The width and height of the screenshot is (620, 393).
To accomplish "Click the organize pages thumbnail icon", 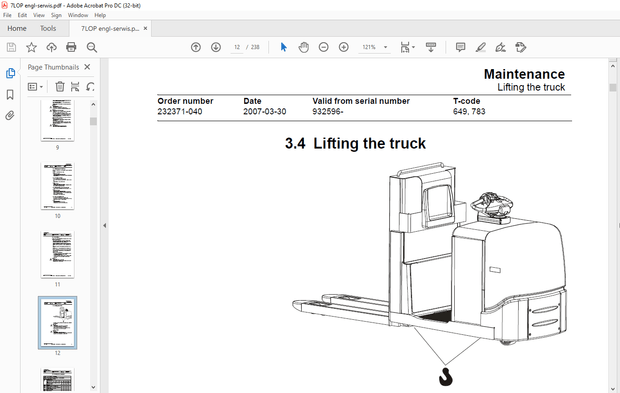I will tap(75, 87).
